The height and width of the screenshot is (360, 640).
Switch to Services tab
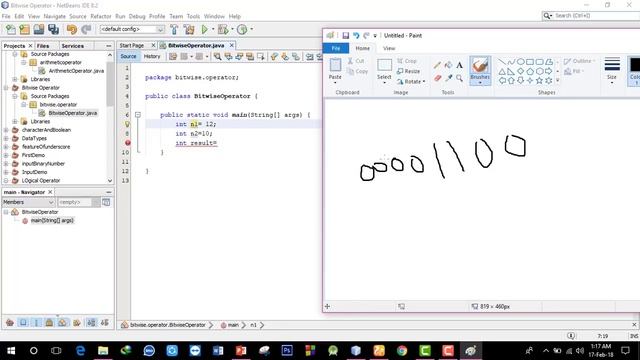73,46
